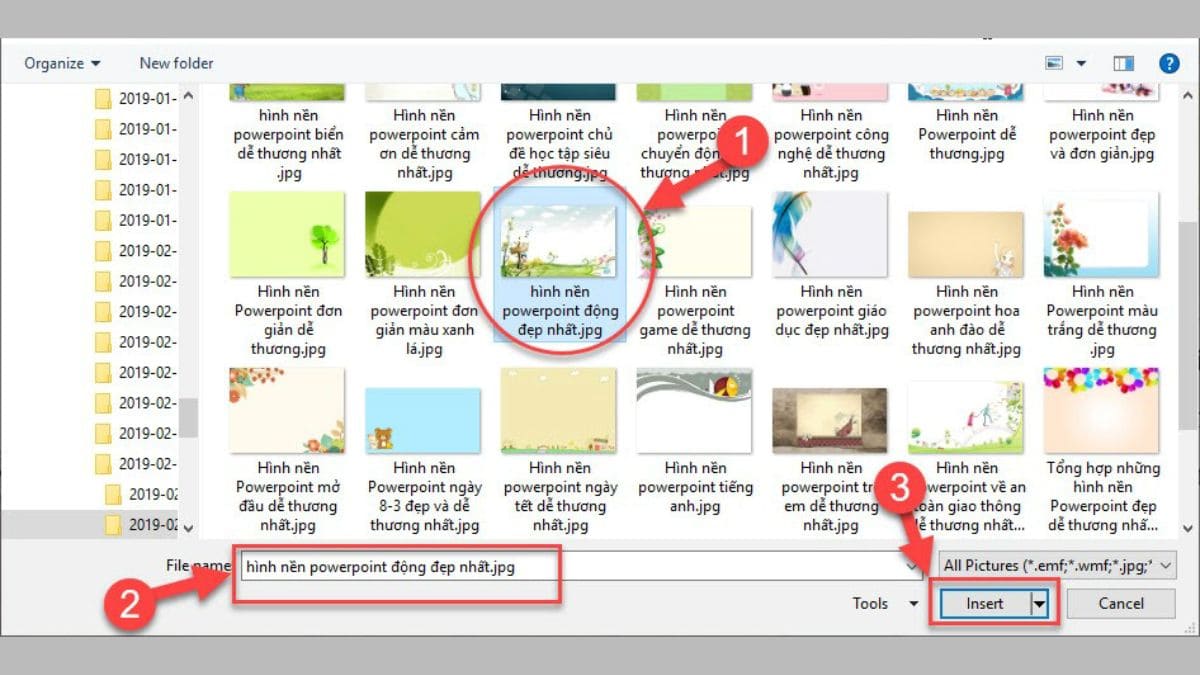The height and width of the screenshot is (675, 1200).
Task: Open the All Pictures file type dropdown
Action: click(x=1056, y=566)
